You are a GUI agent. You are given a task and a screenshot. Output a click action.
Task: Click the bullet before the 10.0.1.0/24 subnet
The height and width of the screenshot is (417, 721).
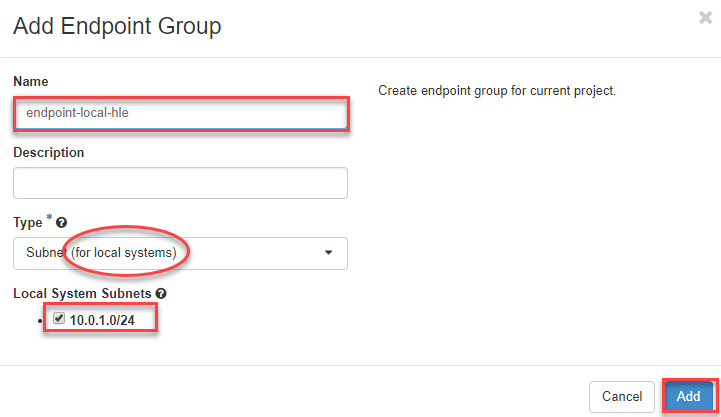point(38,320)
